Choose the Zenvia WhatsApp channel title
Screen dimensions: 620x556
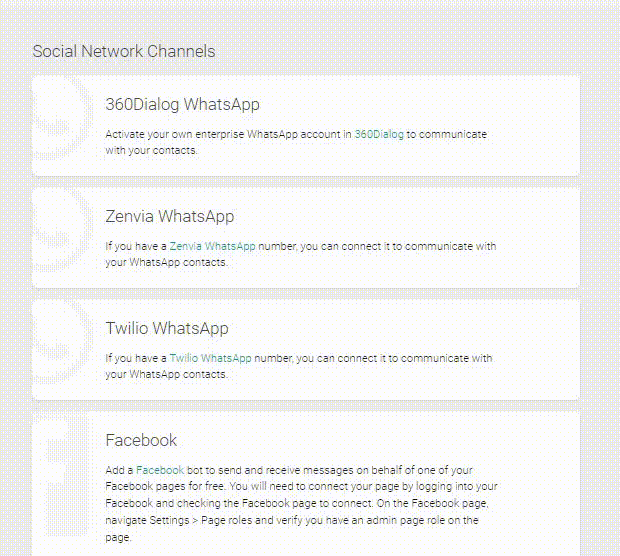[x=169, y=216]
